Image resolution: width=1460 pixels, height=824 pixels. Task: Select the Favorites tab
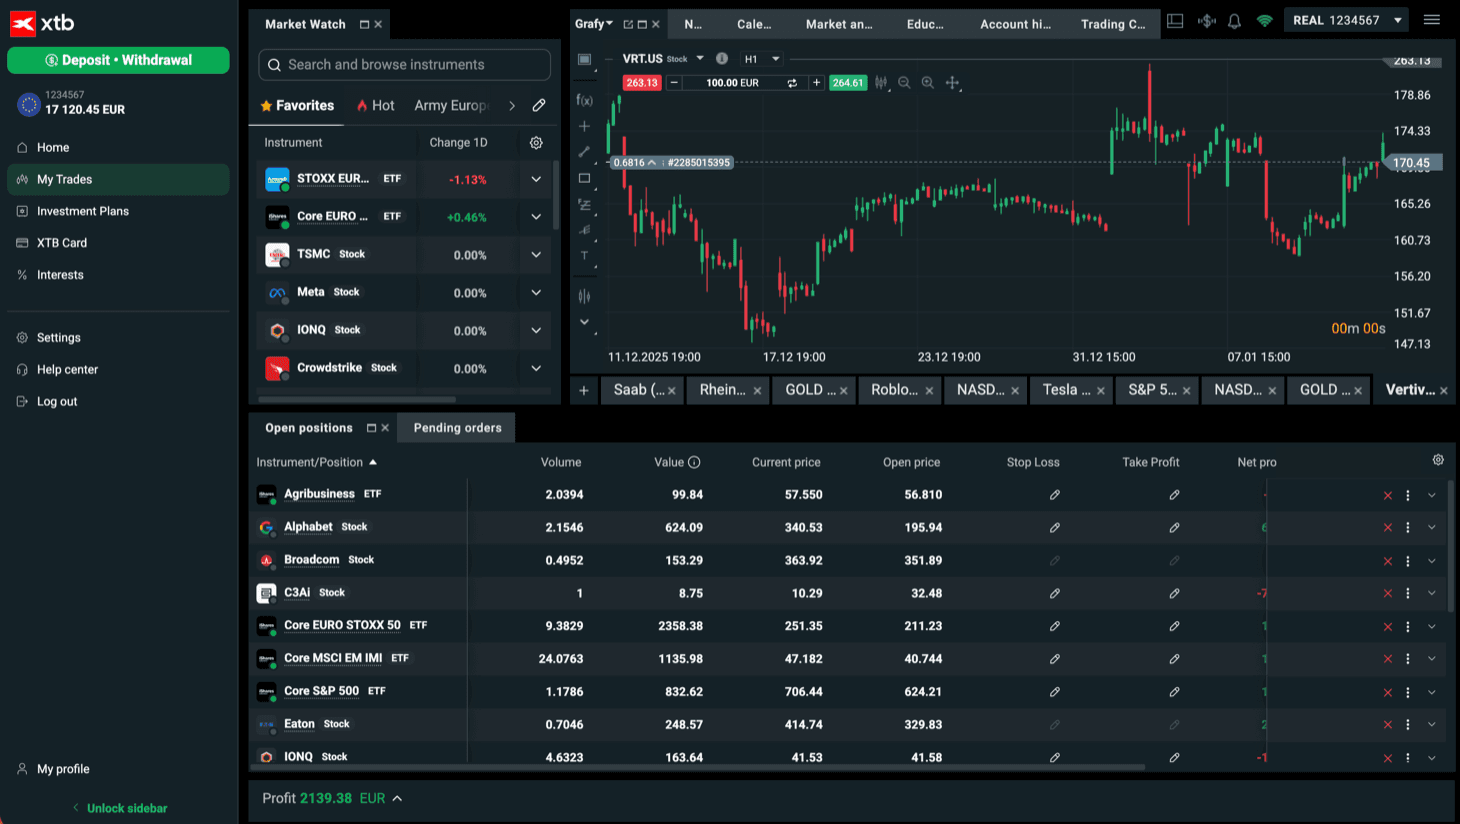pyautogui.click(x=297, y=105)
